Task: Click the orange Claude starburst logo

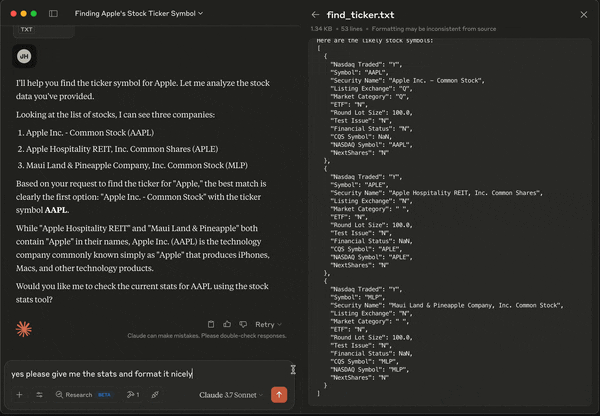Action: (x=24, y=329)
